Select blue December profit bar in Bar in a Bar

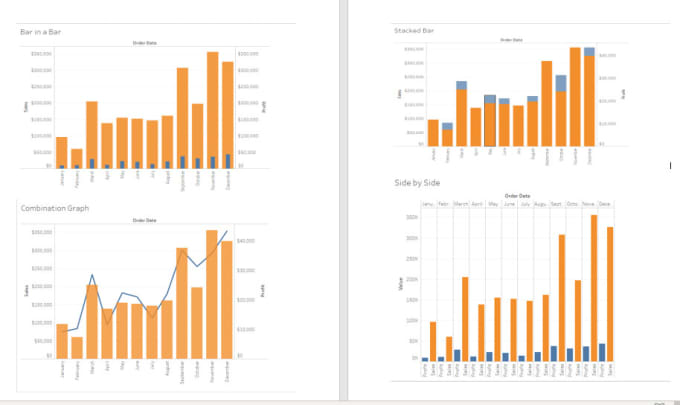pos(228,160)
